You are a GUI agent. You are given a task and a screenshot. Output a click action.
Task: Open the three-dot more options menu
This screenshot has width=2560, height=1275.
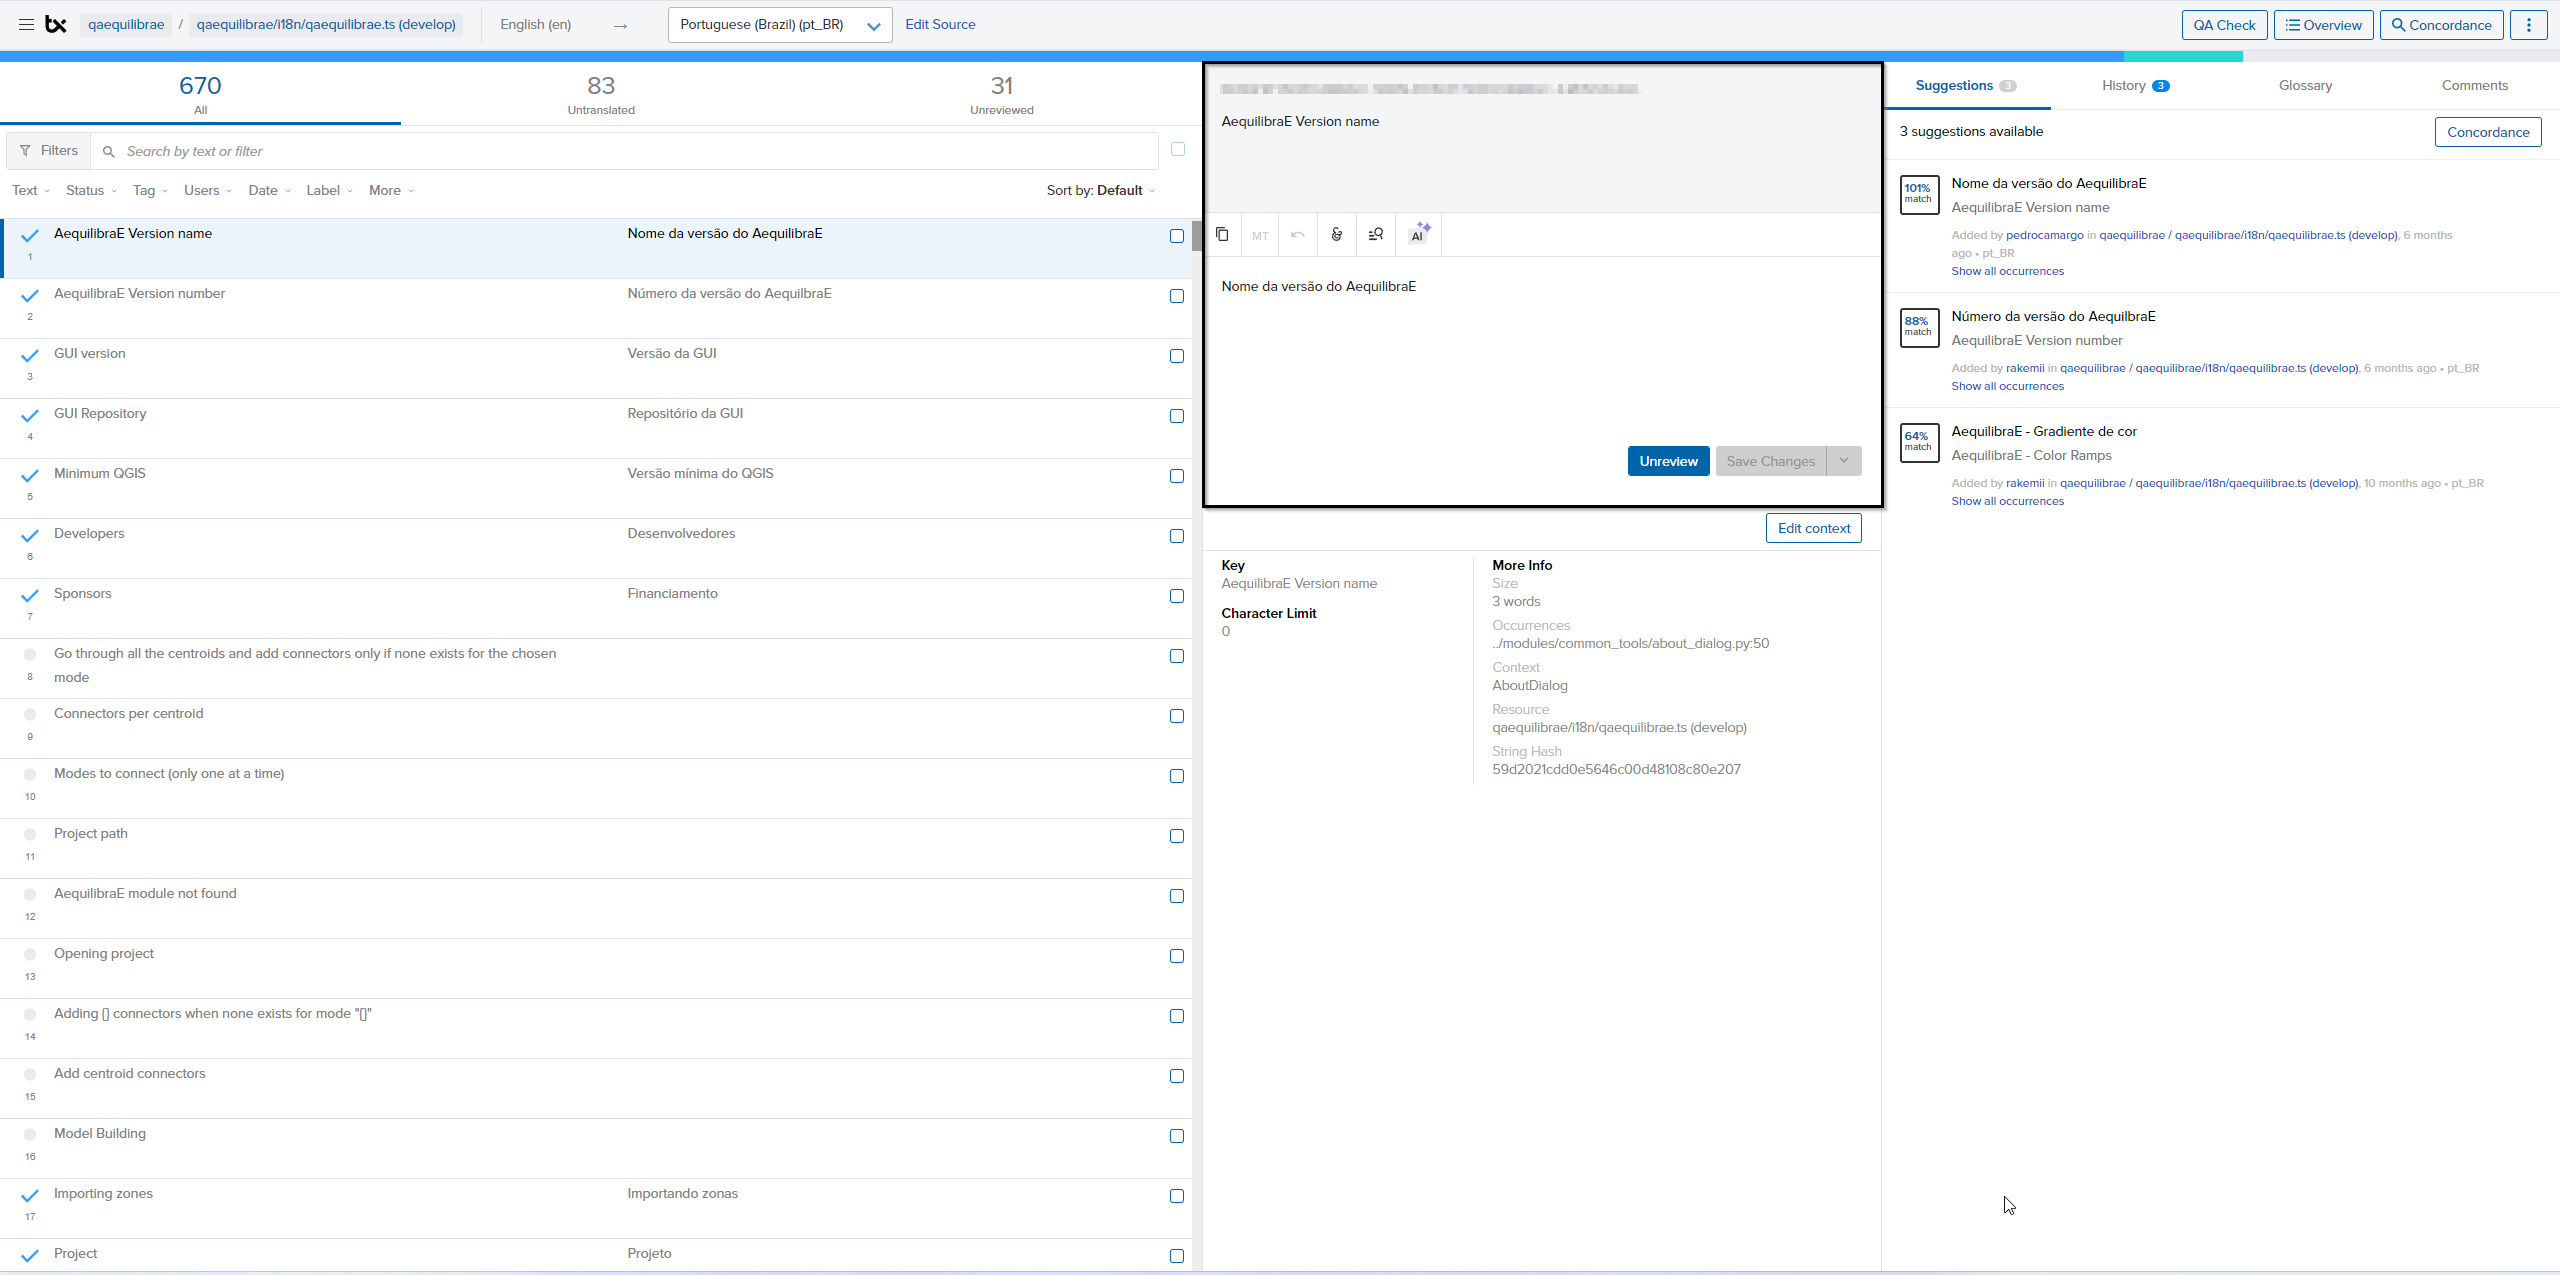click(2529, 25)
